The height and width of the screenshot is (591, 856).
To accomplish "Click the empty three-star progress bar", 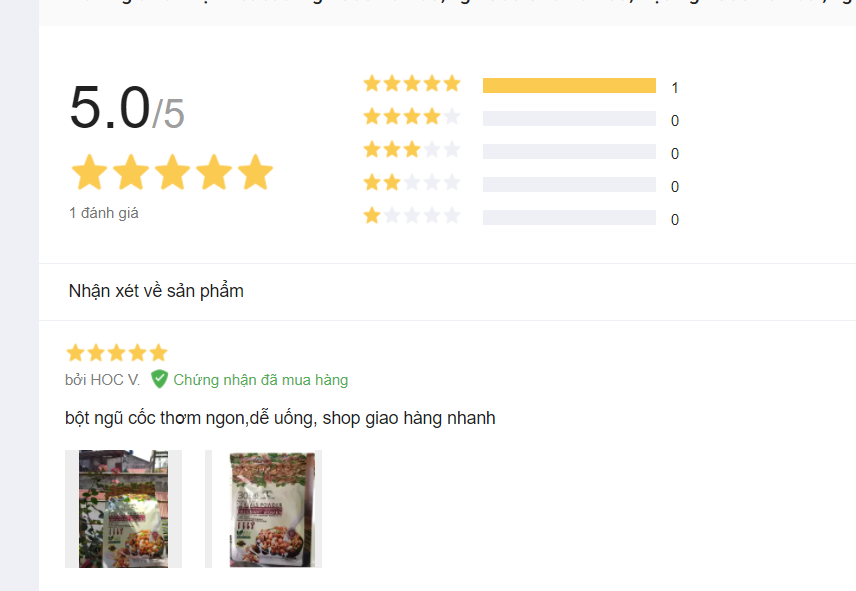I will pos(569,152).
